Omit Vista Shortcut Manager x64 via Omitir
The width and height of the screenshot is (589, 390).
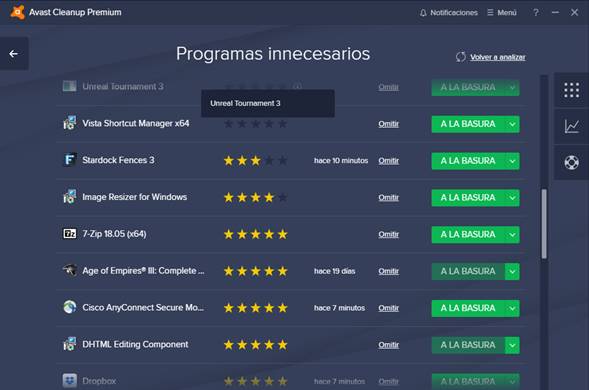pos(388,124)
